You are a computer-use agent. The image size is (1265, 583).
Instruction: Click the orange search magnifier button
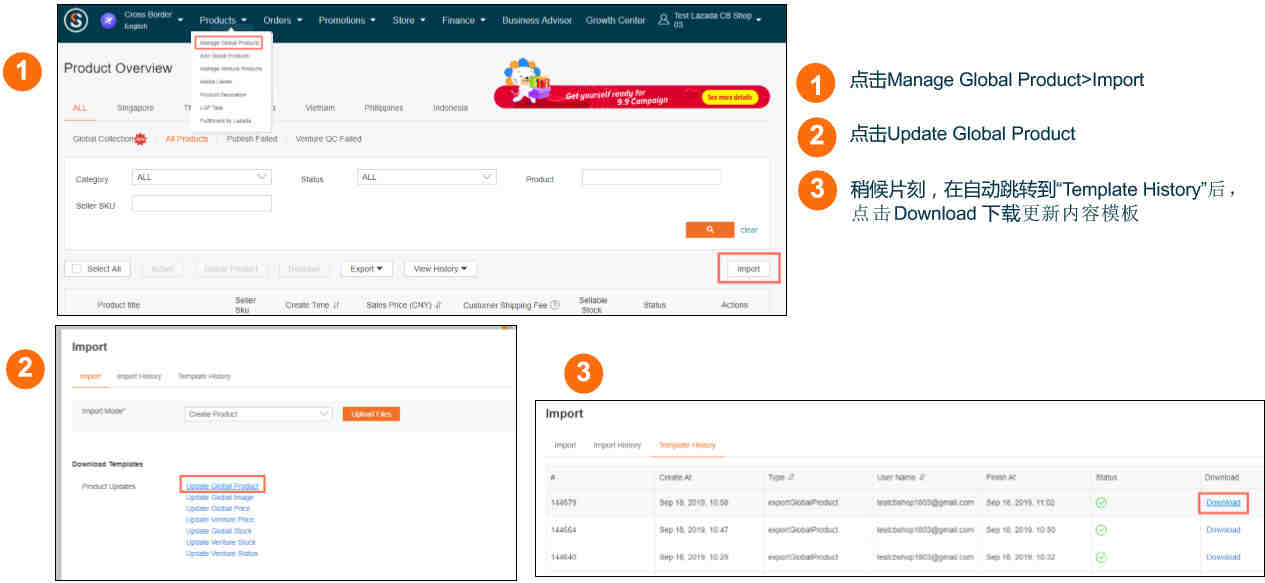click(x=710, y=230)
